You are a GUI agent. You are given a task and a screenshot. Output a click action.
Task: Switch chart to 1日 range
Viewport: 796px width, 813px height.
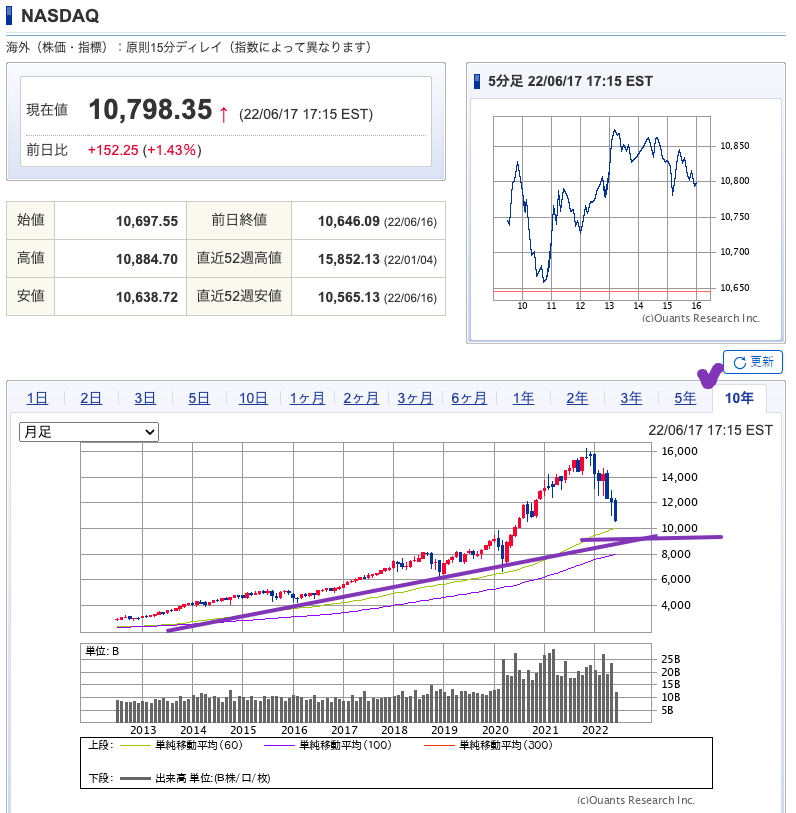point(37,398)
